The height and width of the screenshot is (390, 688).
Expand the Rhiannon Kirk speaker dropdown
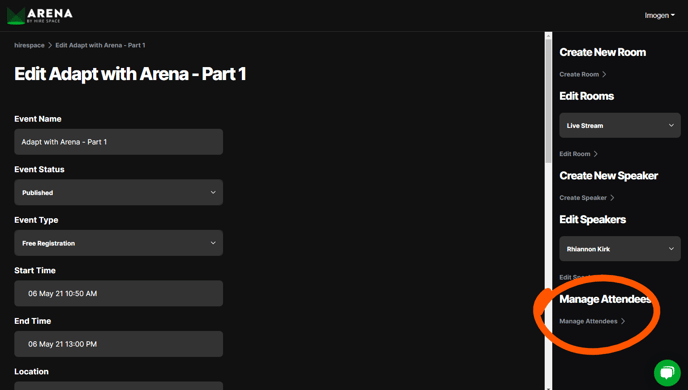point(620,249)
